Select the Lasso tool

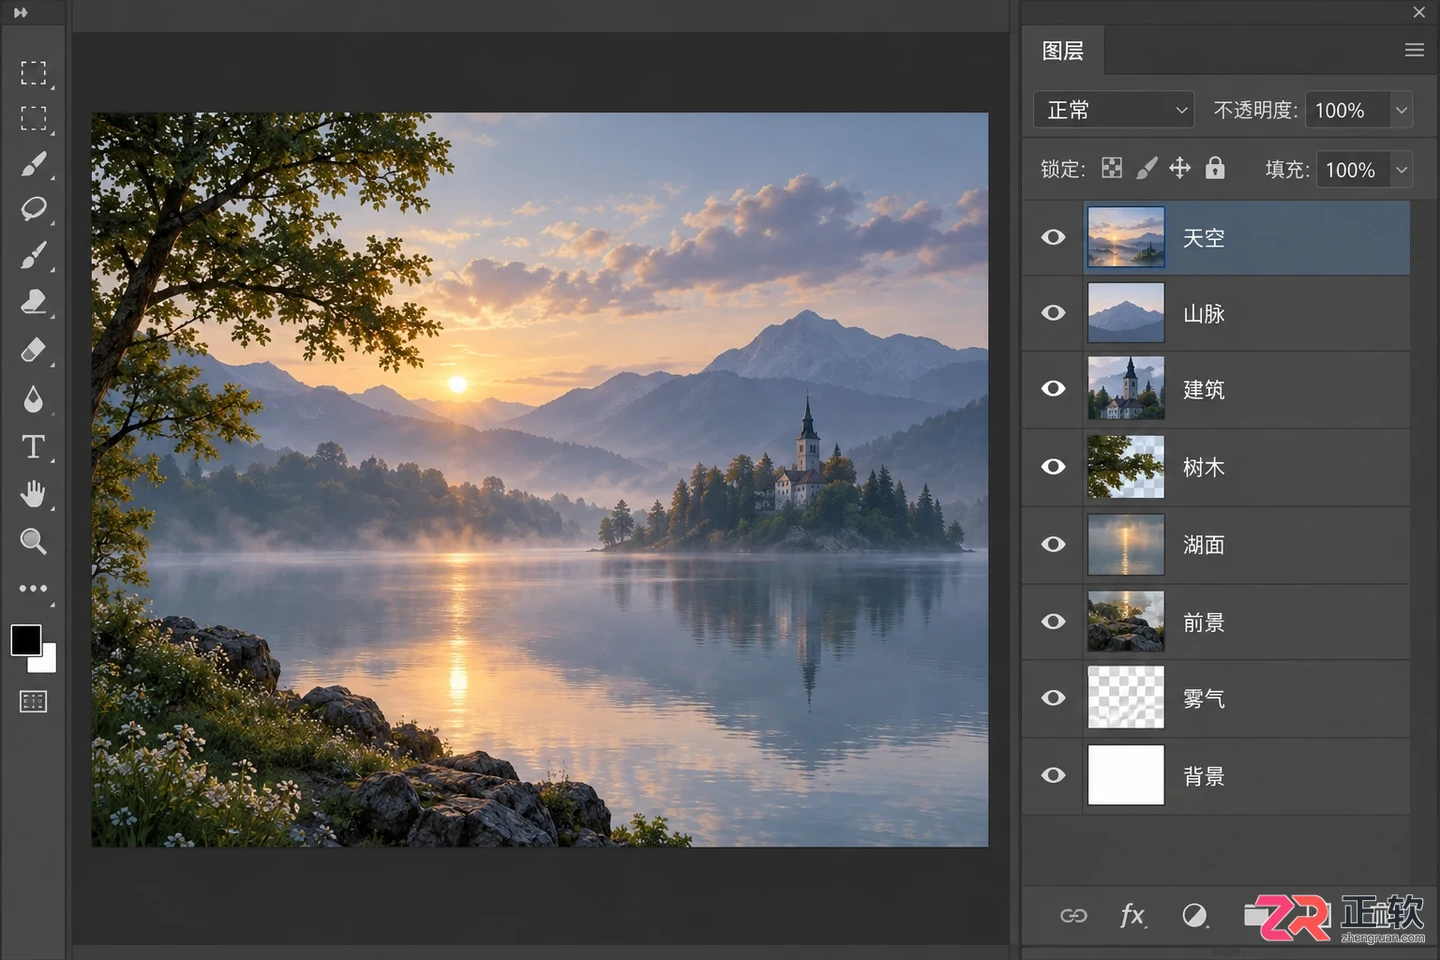click(x=33, y=209)
